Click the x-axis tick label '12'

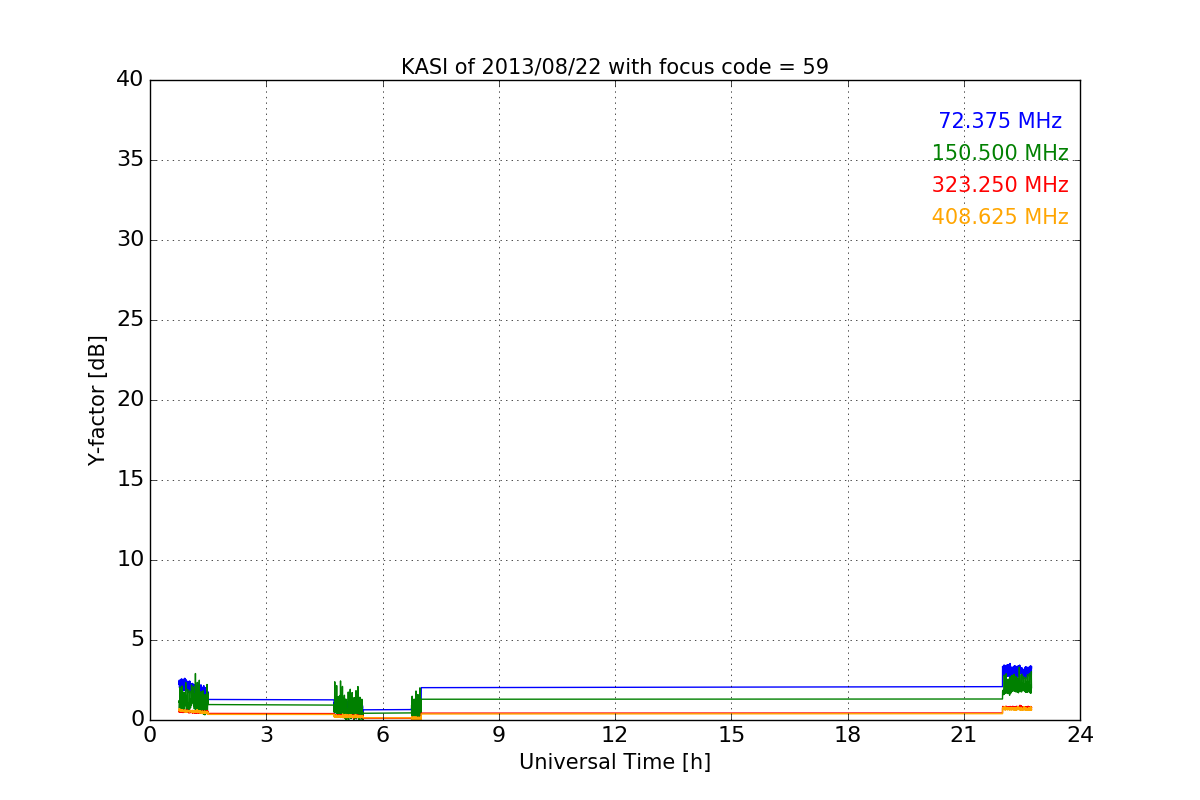615,735
